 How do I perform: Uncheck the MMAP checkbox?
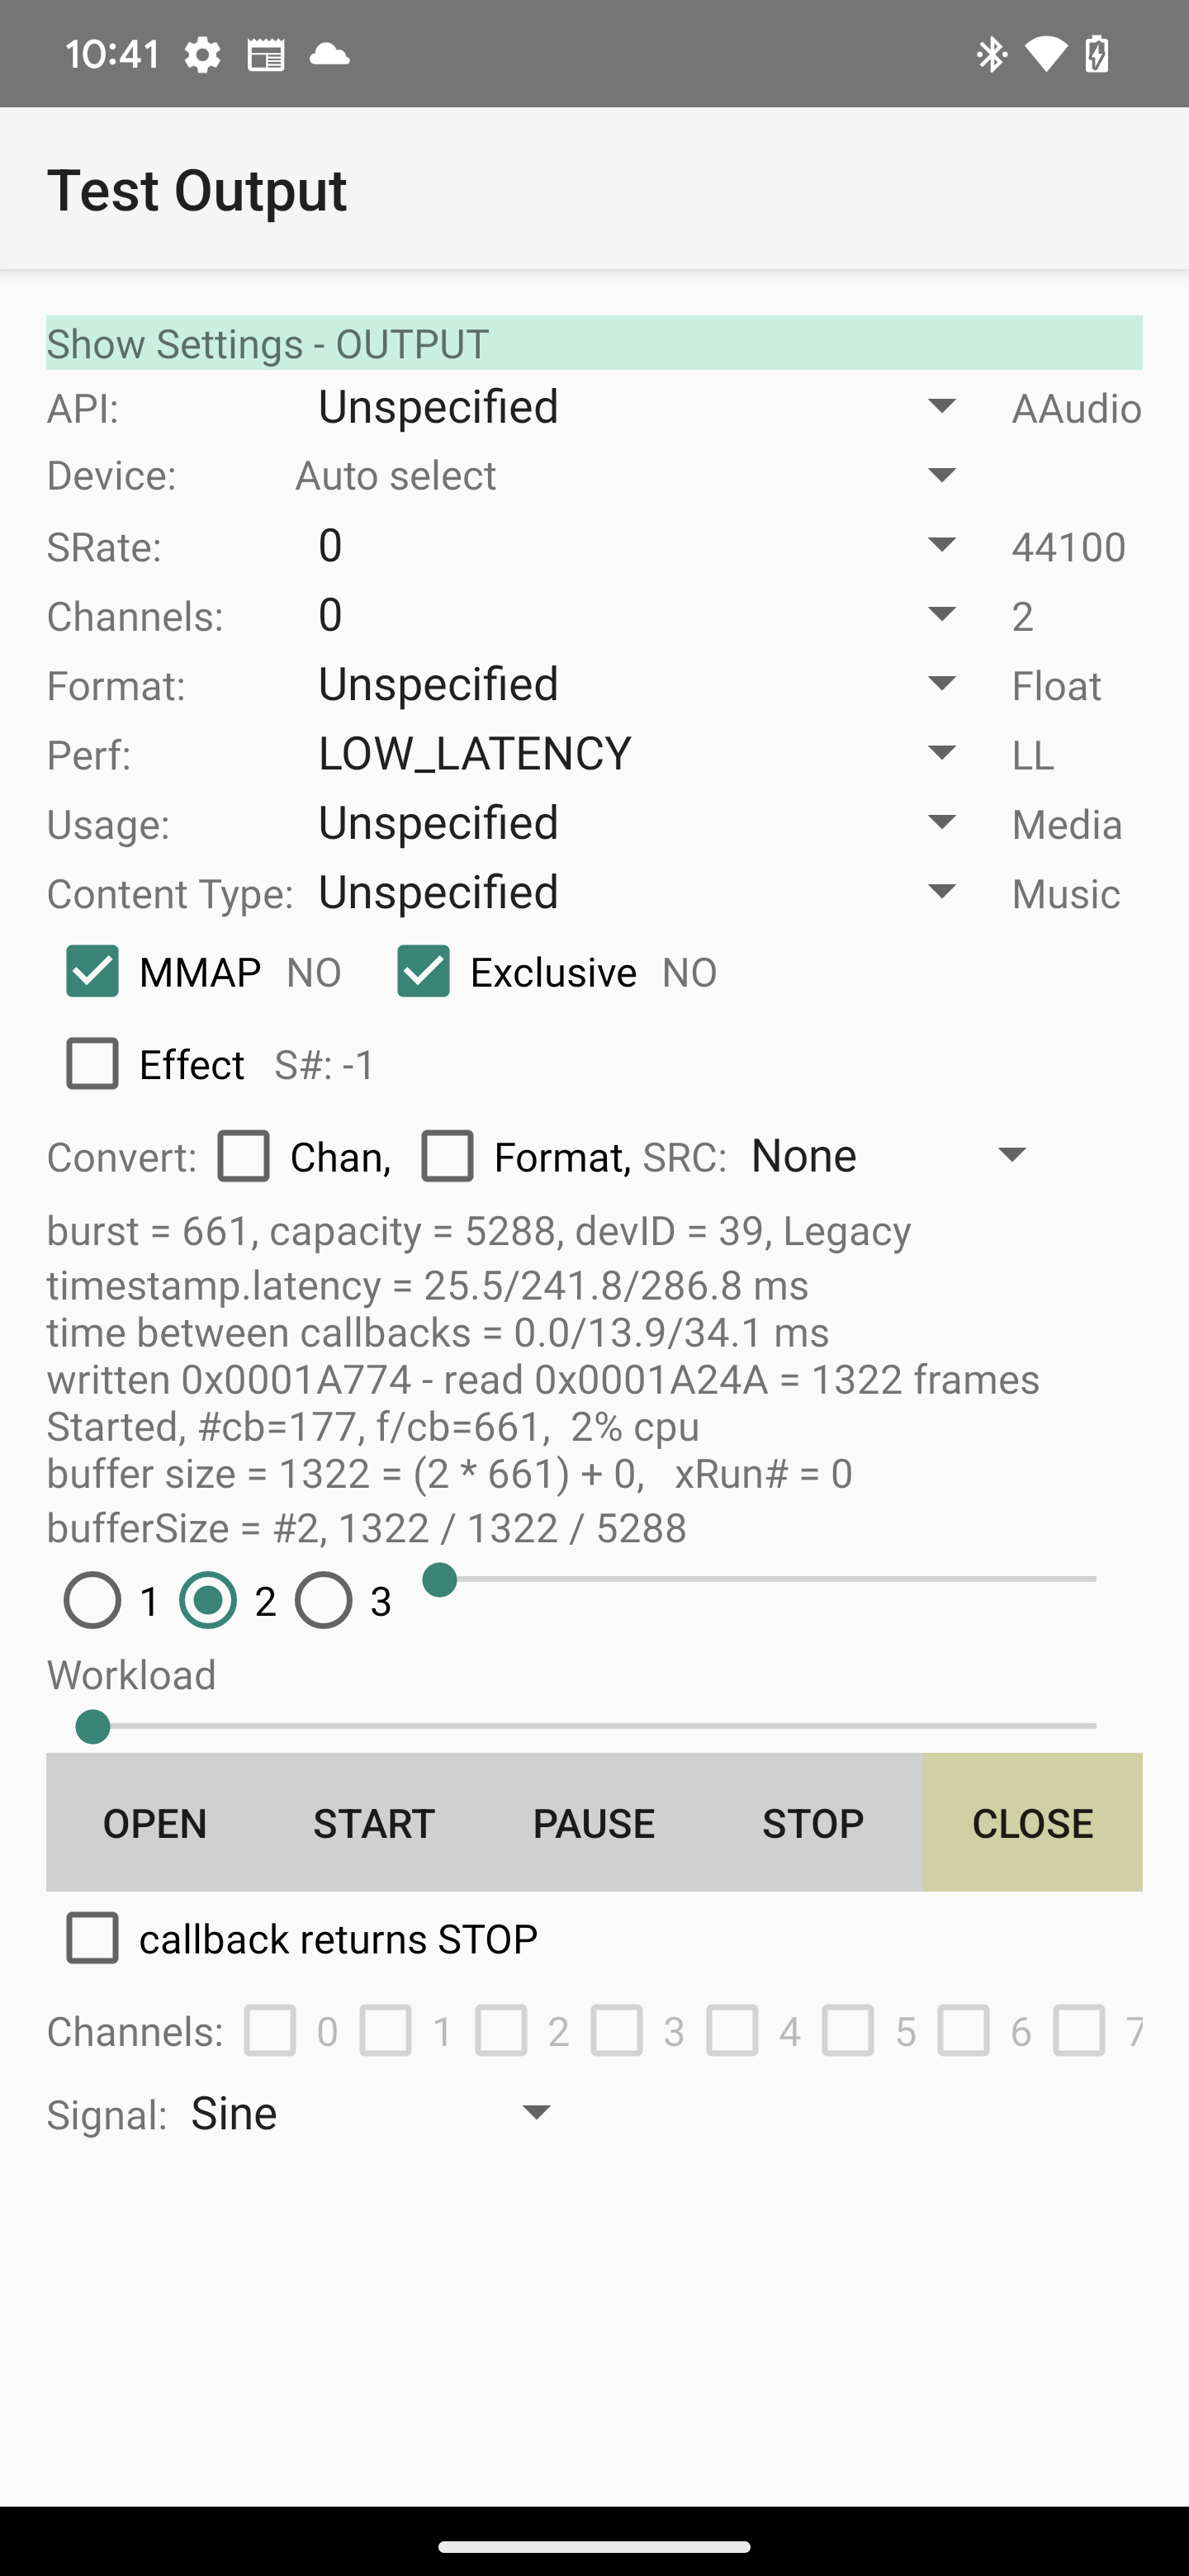(92, 970)
